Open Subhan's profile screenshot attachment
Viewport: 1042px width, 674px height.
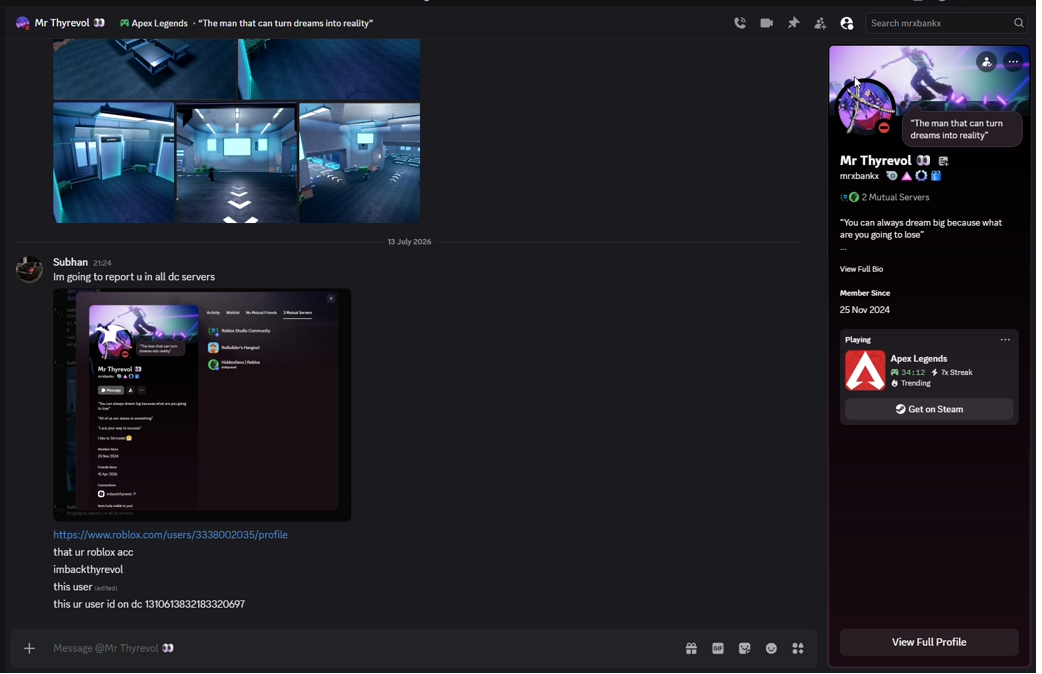[x=202, y=405]
